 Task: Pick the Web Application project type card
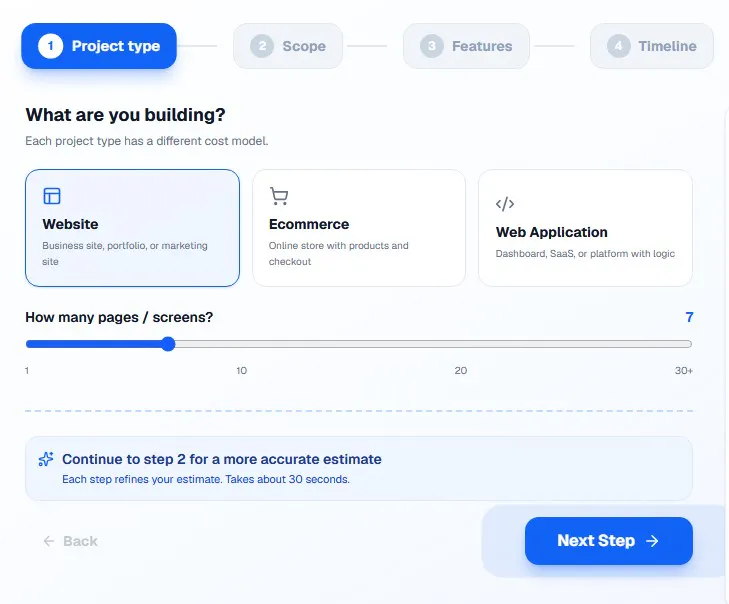point(585,228)
